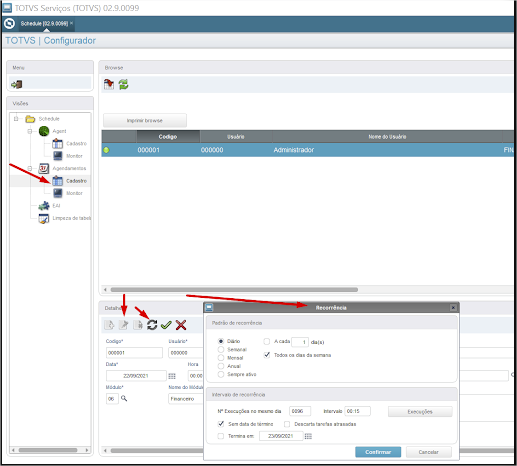
Task: Click the recurrence arrows icon
Action: [152, 325]
